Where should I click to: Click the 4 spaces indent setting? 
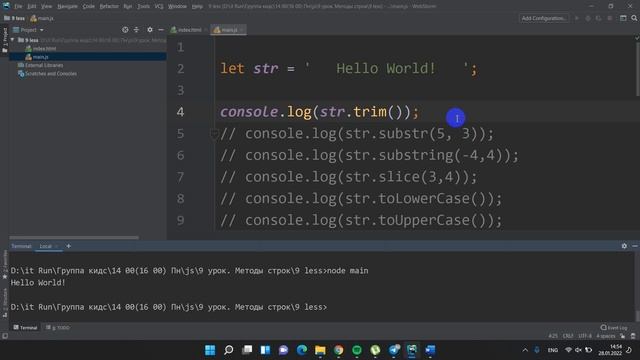pyautogui.click(x=606, y=336)
